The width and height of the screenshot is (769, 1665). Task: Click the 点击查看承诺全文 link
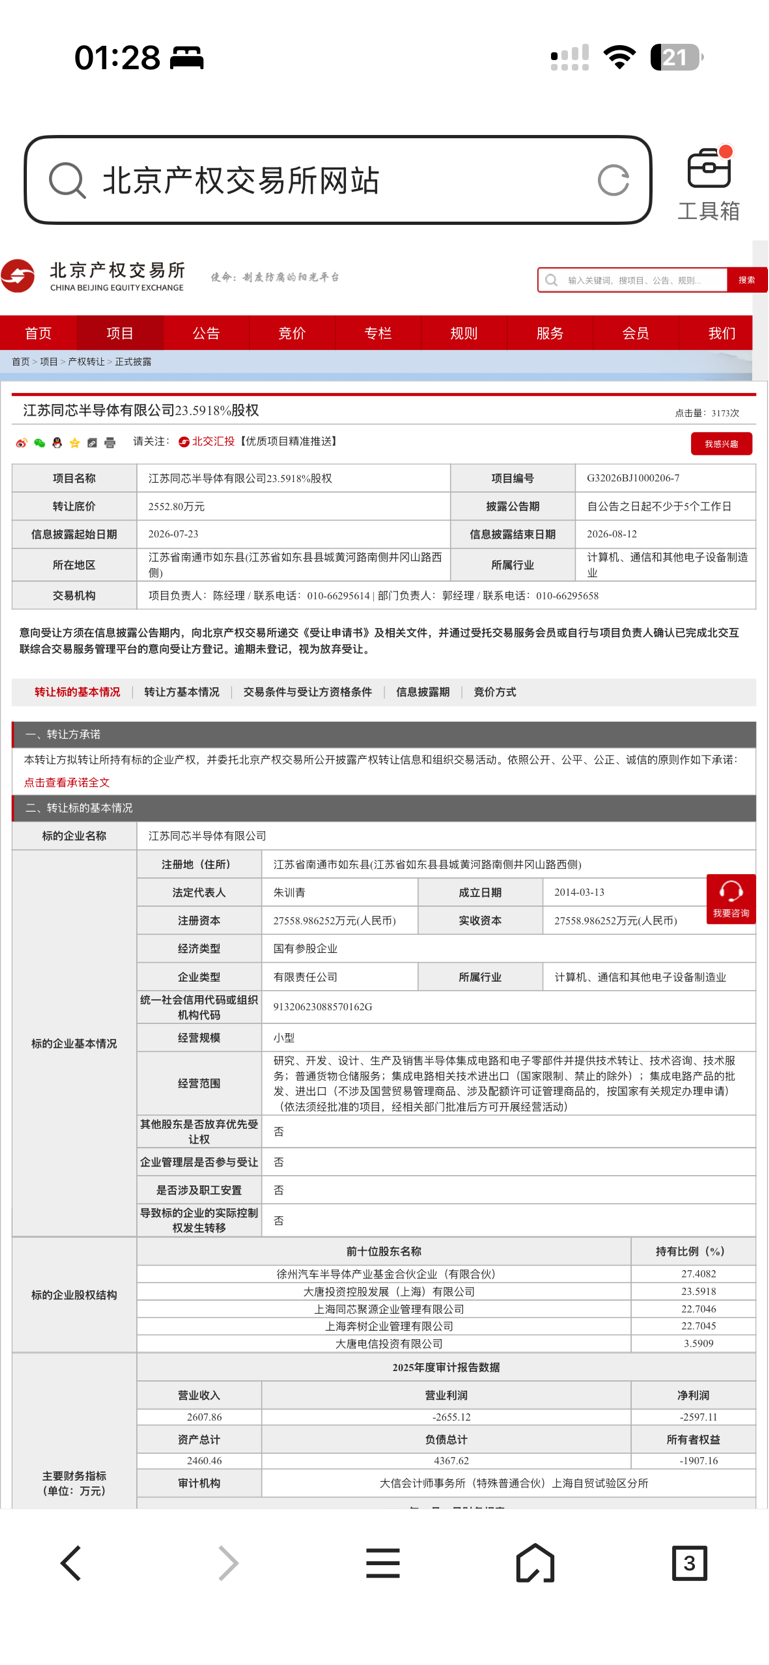tap(67, 782)
